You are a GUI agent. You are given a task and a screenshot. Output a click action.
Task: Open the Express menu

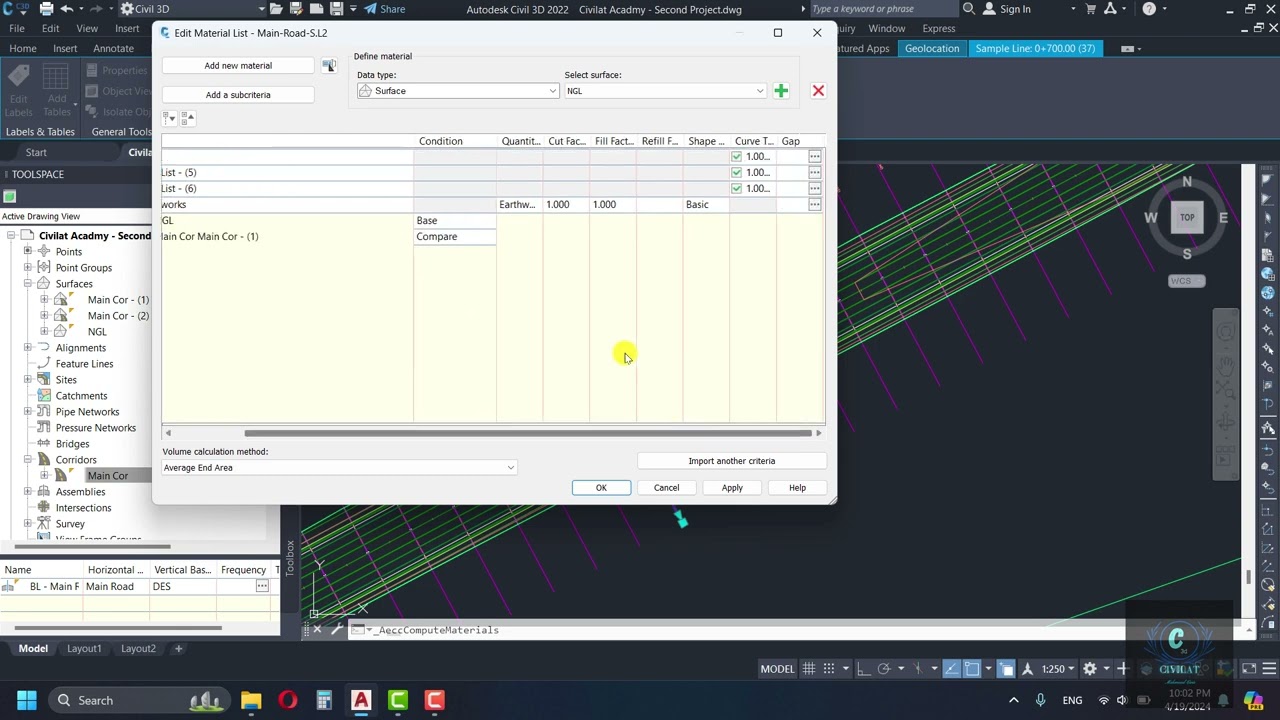point(939,28)
